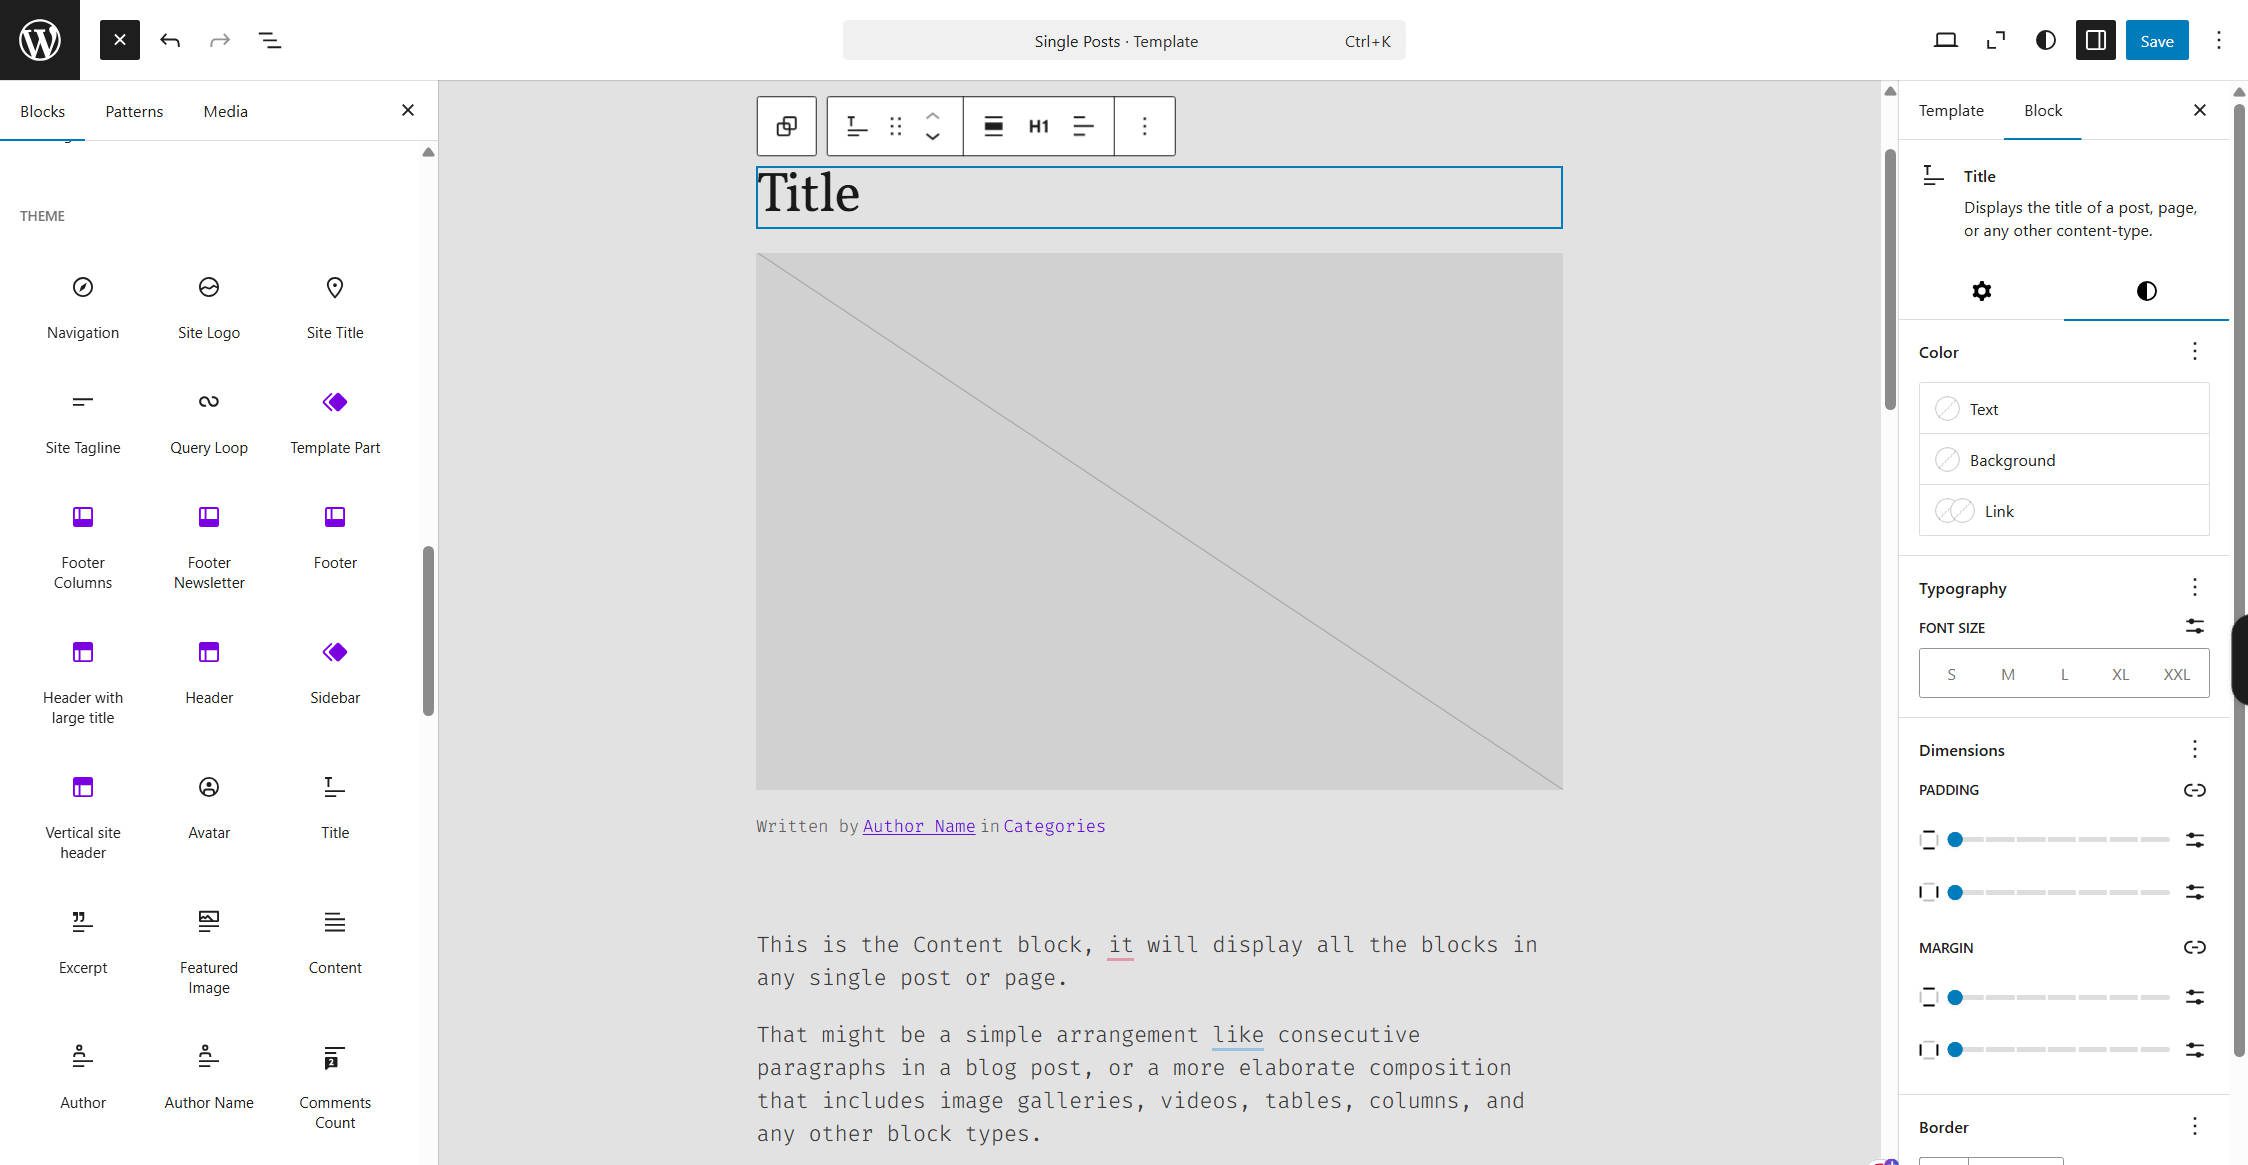Select the parent block from toolbar
This screenshot has width=2248, height=1165.
pos(787,126)
